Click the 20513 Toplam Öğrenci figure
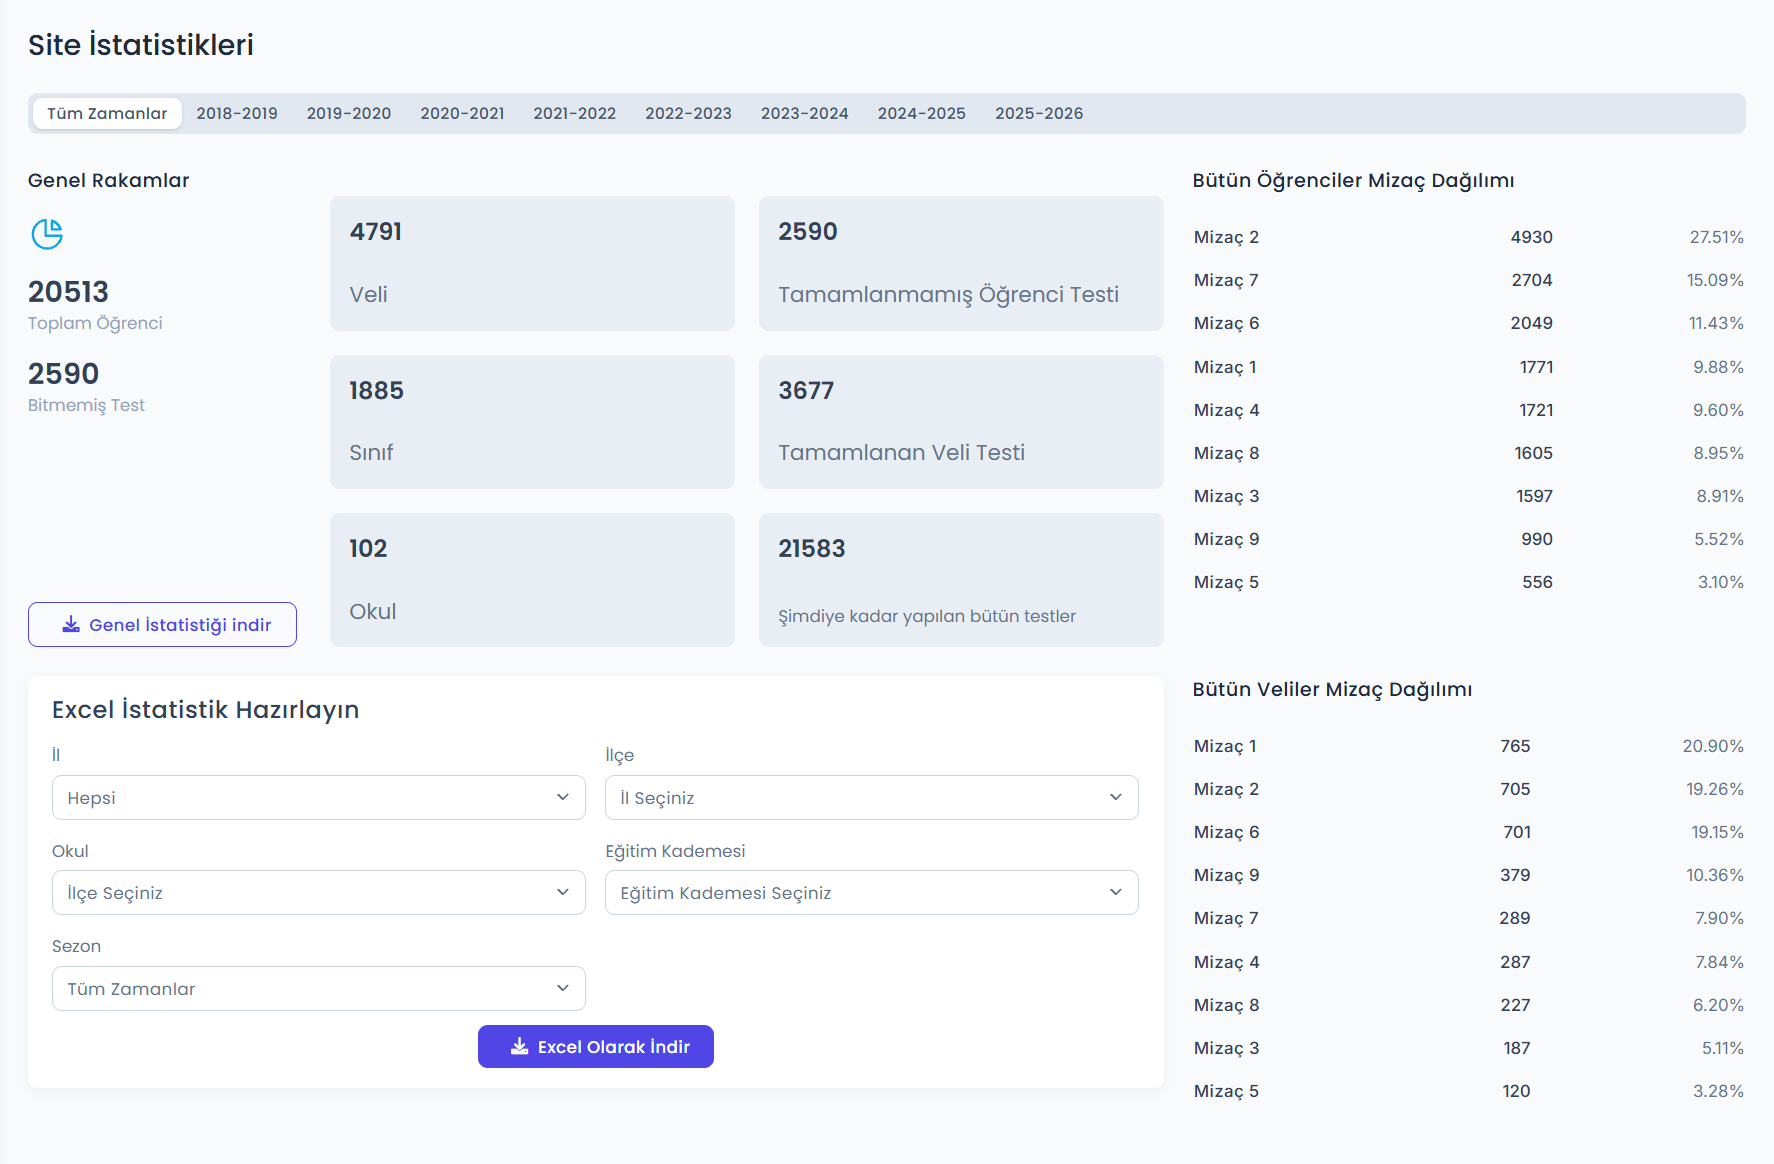 (x=68, y=292)
